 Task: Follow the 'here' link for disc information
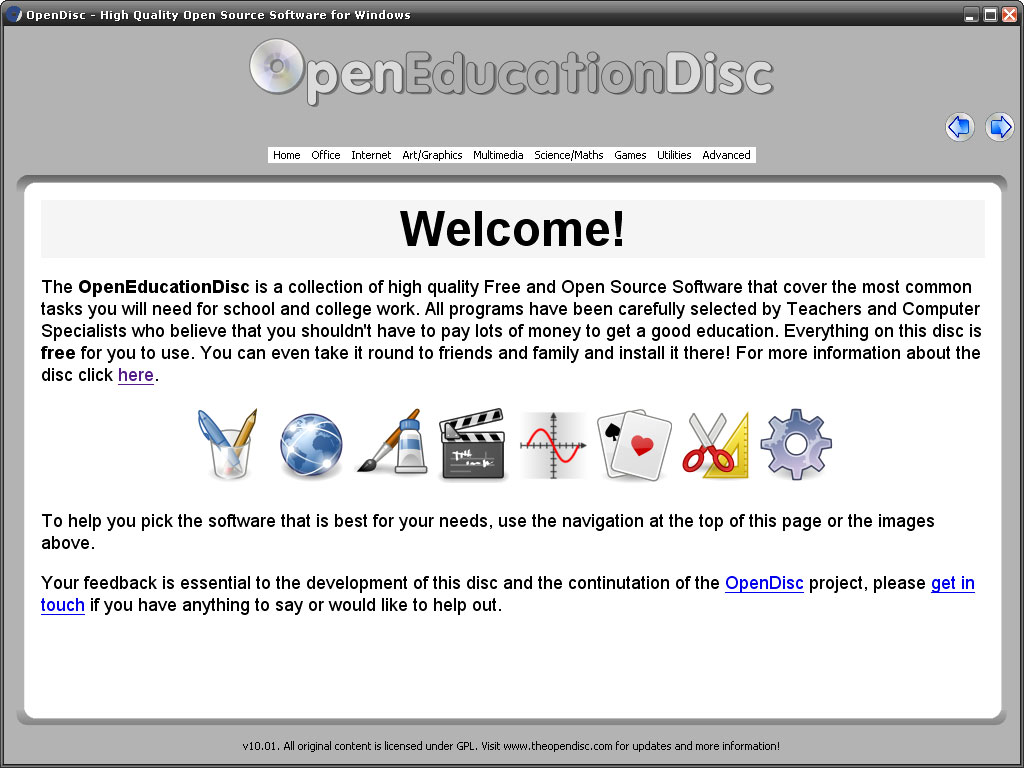click(136, 376)
